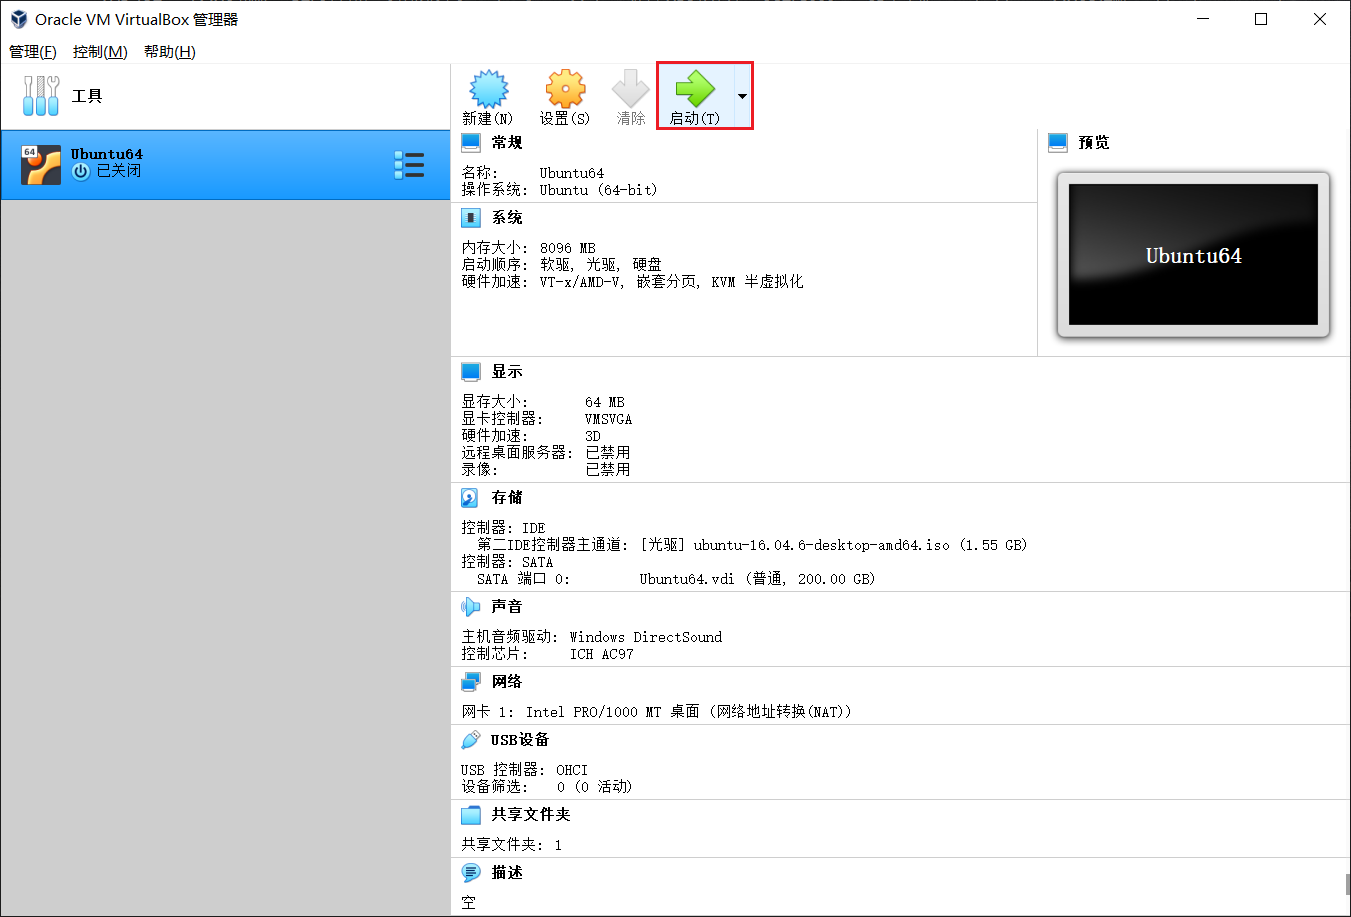Select the Ubuntu64 virtual machine entry
The width and height of the screenshot is (1351, 917).
tap(225, 165)
